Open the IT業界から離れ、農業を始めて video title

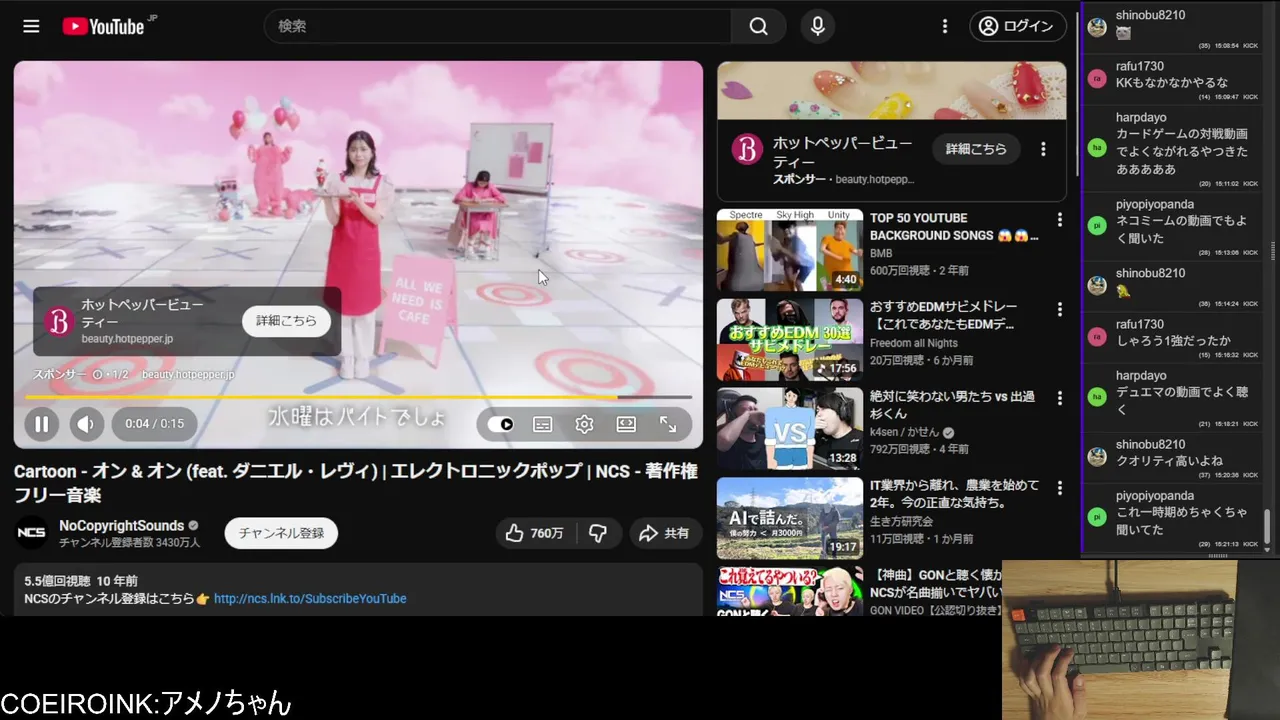[955, 494]
